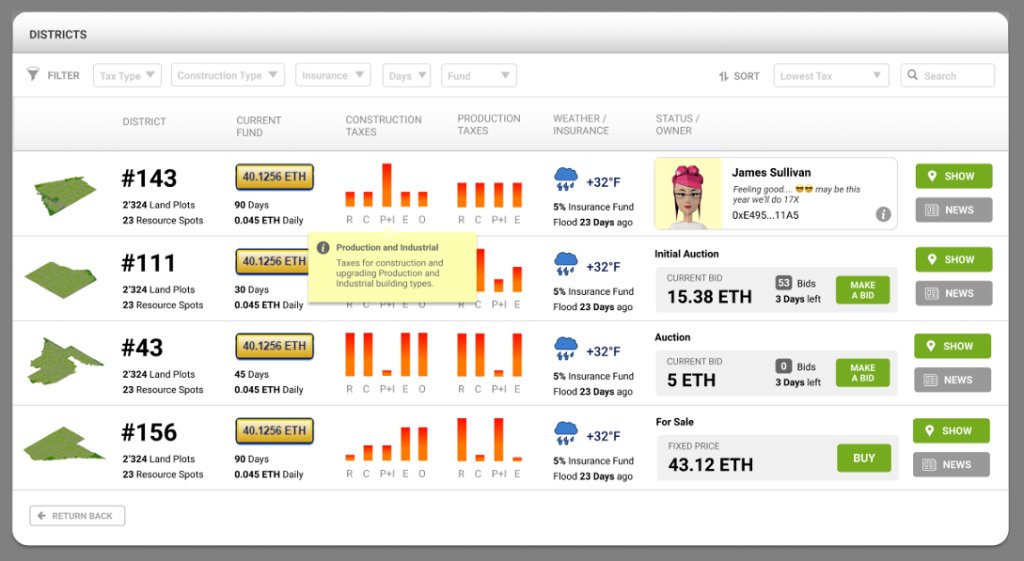Click the filter funnel icon
Viewport: 1024px width, 561px height.
33,75
